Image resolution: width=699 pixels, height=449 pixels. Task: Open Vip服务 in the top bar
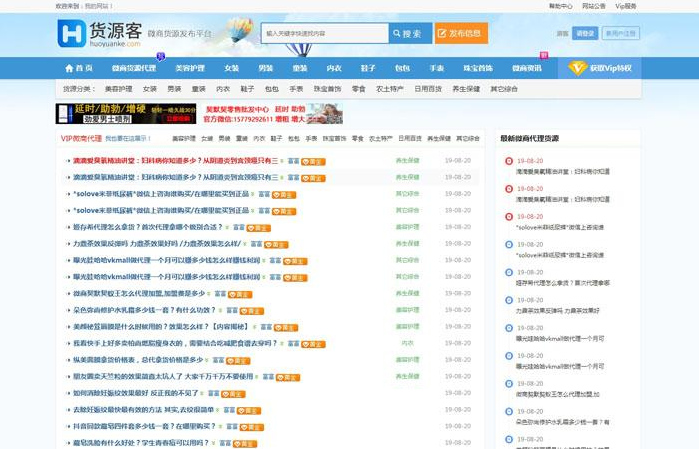626,6
